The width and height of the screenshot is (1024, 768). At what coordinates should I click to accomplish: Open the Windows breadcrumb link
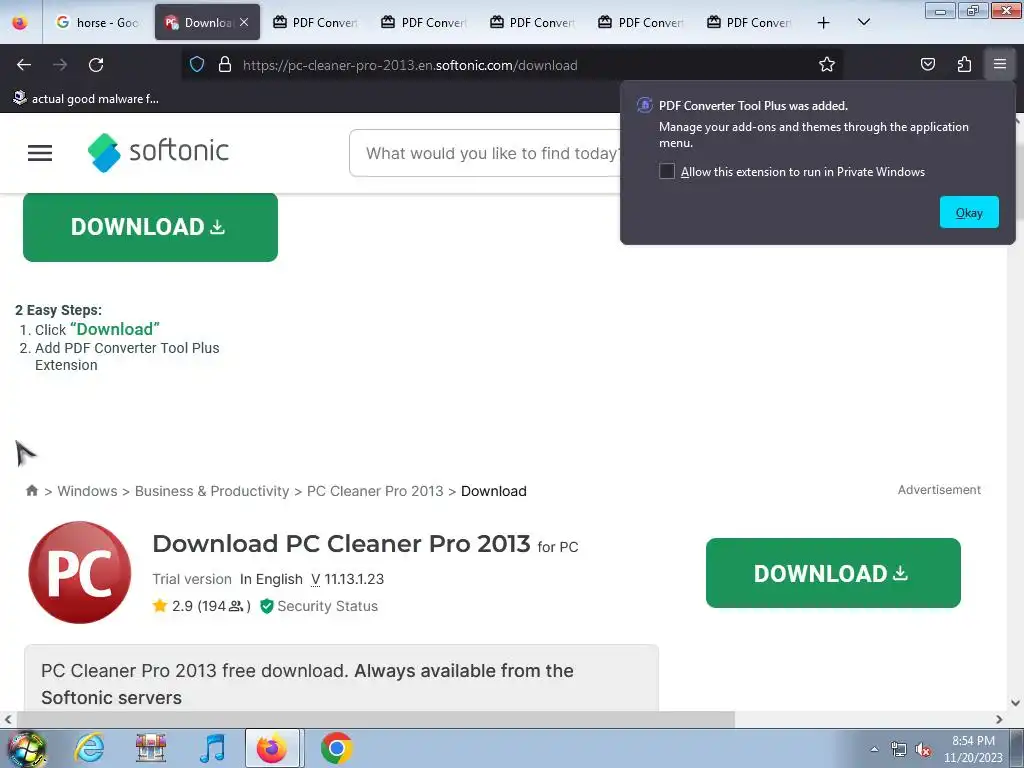pyautogui.click(x=88, y=491)
